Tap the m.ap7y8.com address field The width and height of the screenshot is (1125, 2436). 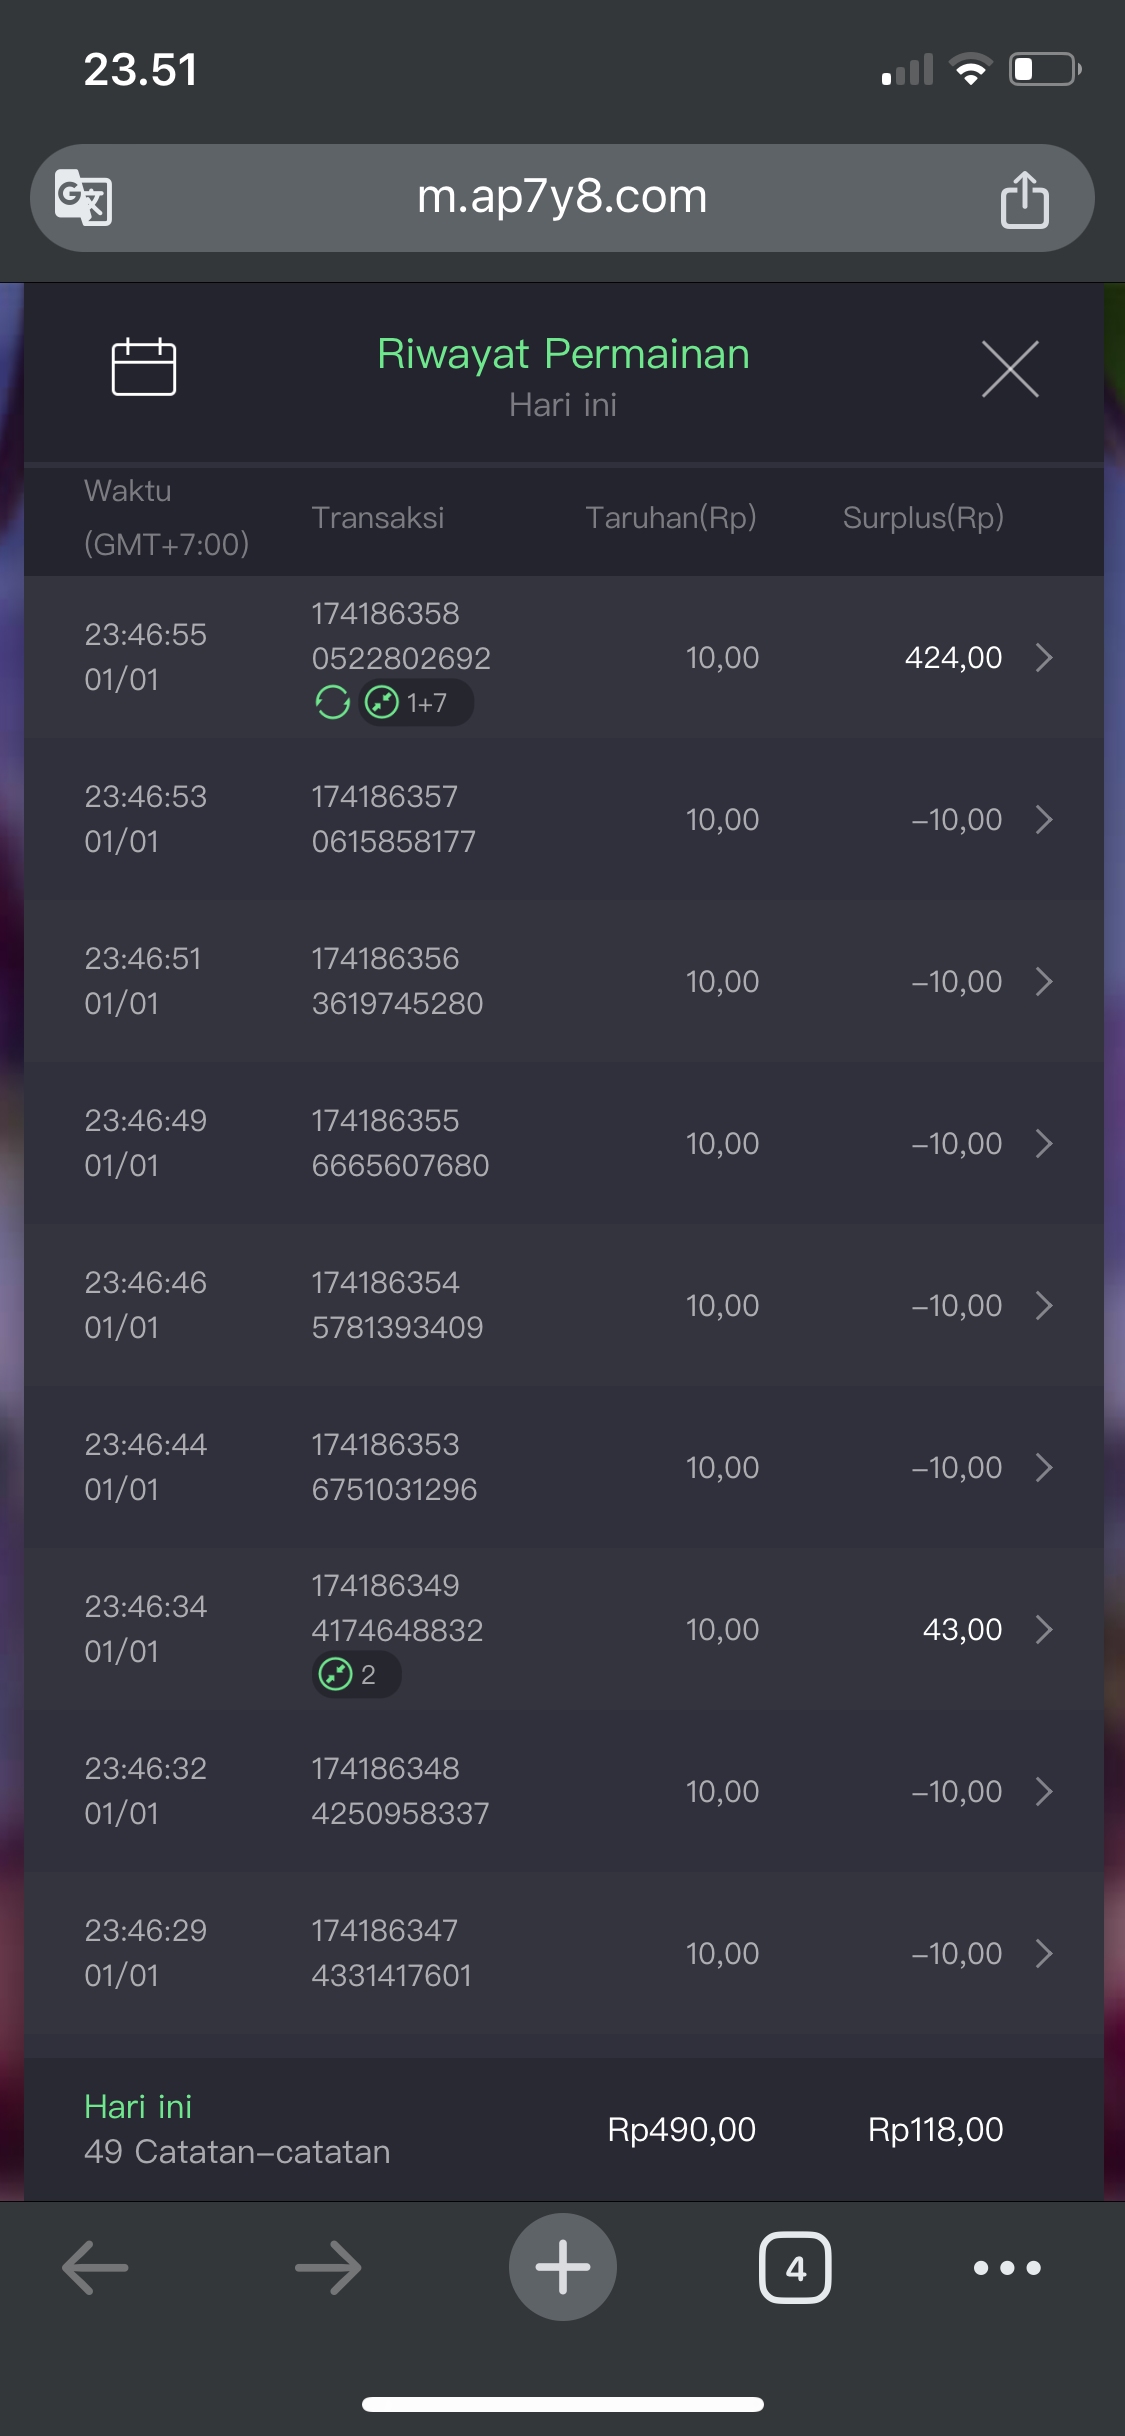[562, 197]
